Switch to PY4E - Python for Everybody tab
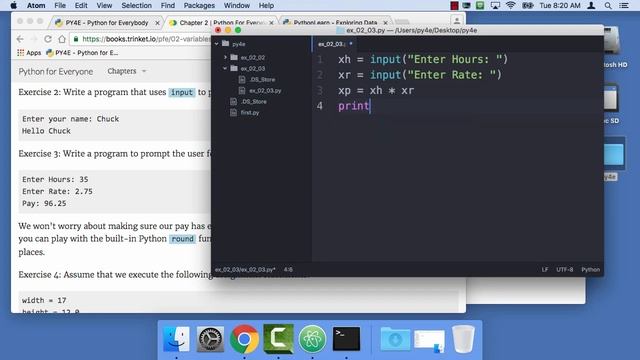The height and width of the screenshot is (360, 640). (x=107, y=23)
